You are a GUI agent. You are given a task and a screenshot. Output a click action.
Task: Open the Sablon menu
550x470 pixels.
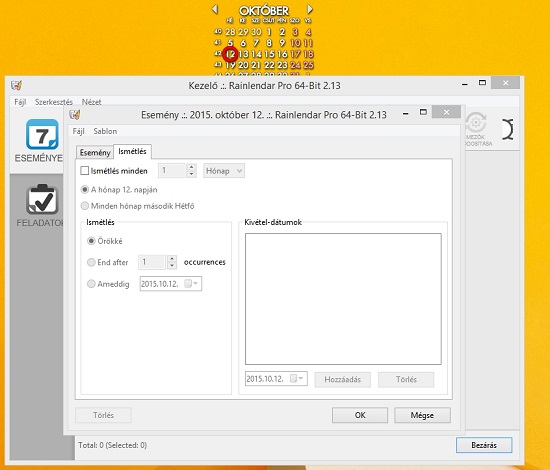[105, 131]
